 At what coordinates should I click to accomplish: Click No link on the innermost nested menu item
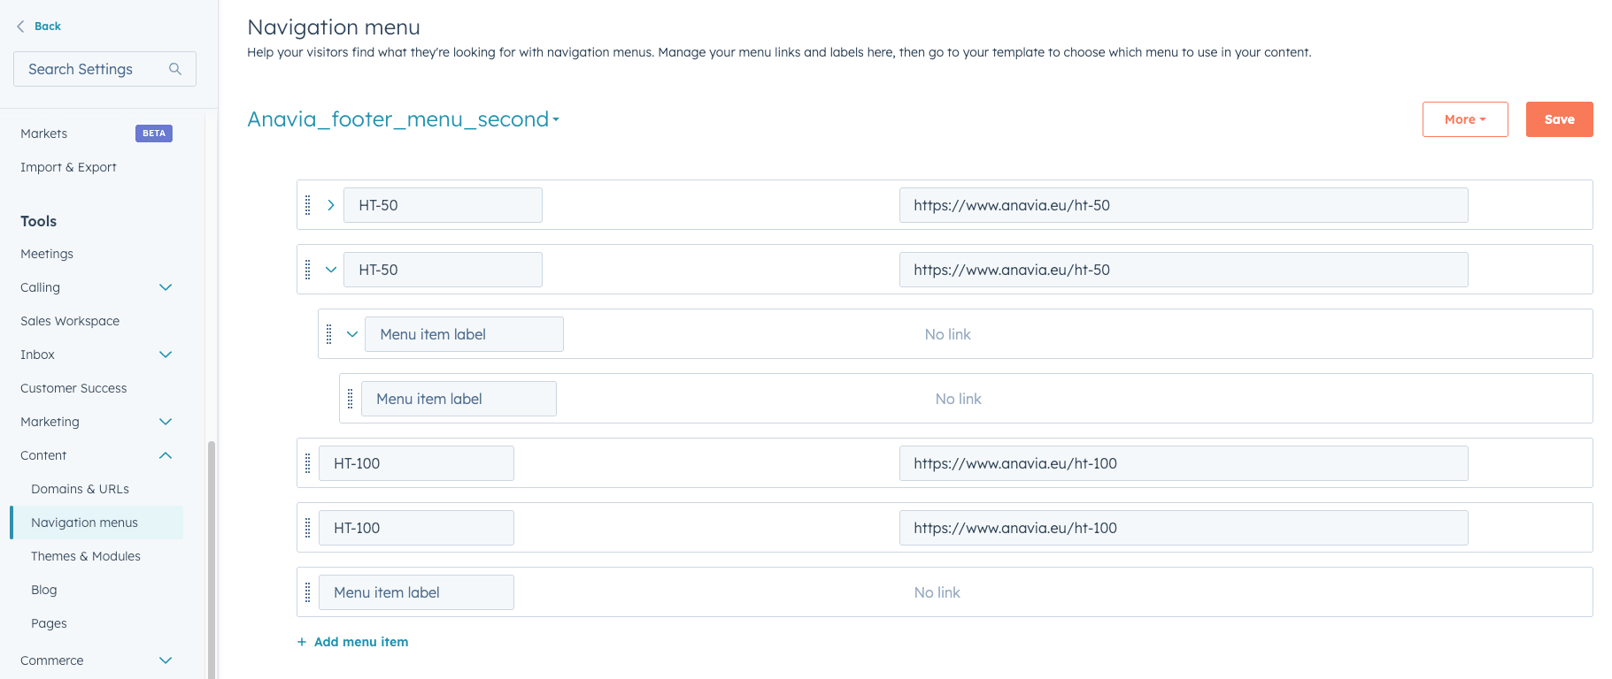coord(958,399)
